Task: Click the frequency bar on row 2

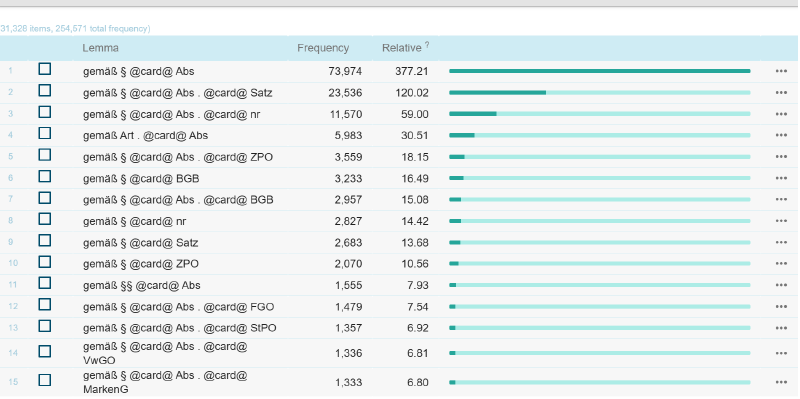Action: [599, 93]
